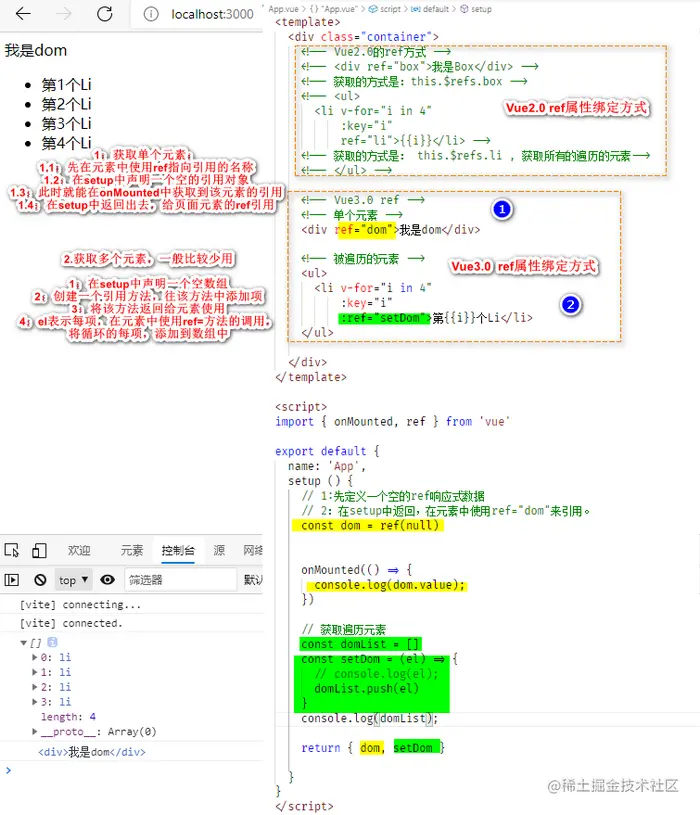Click the 第1个Li list item
700x815 pixels.
pos(67,85)
